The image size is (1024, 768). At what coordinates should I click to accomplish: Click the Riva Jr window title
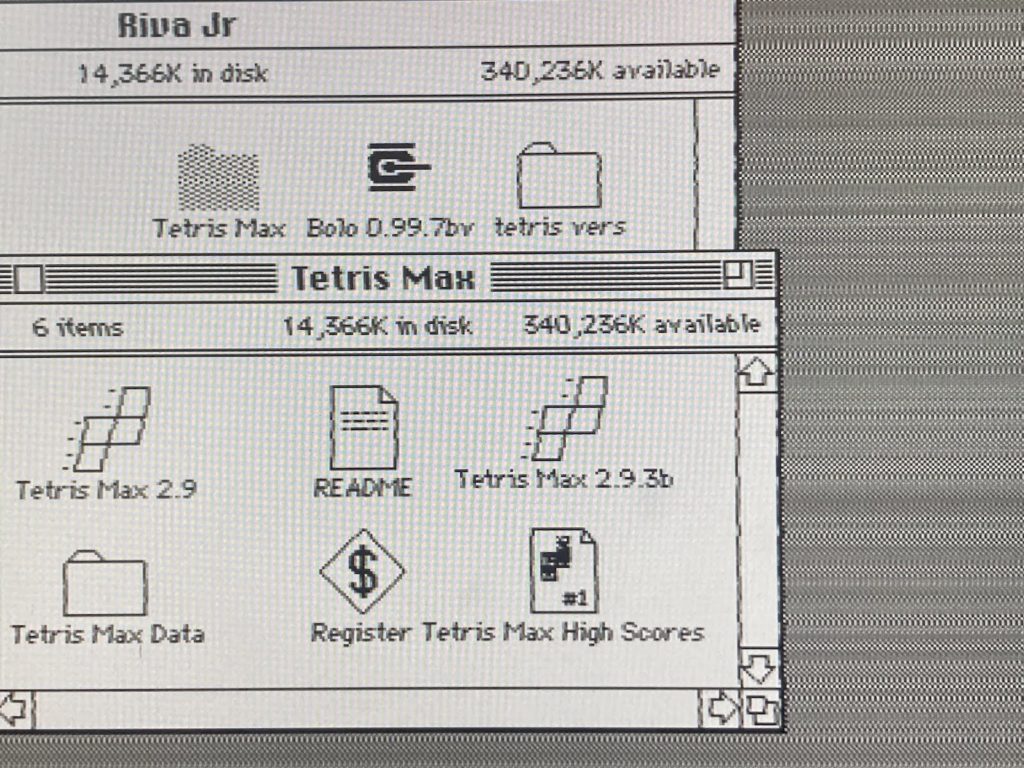click(176, 26)
